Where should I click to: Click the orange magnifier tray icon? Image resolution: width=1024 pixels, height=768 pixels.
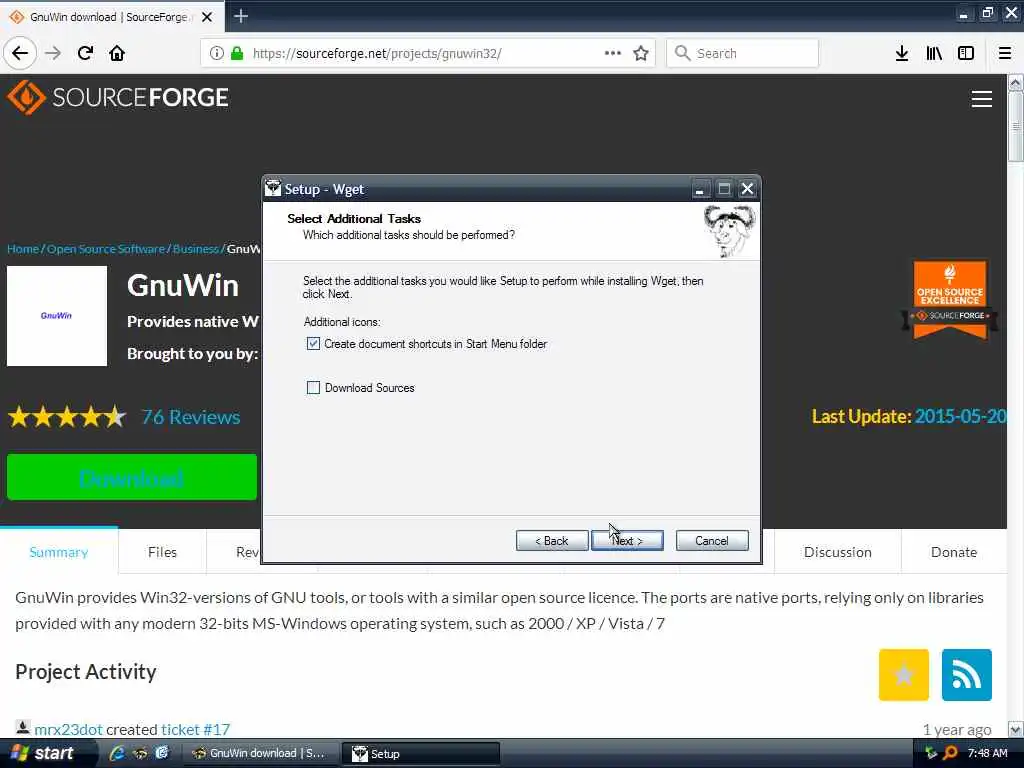tap(951, 753)
